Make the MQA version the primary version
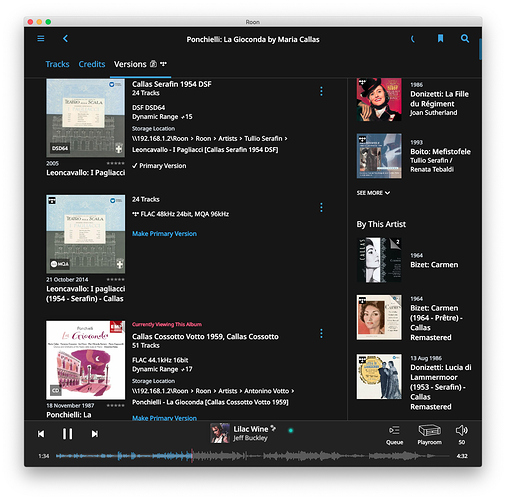This screenshot has width=507, height=500. pos(164,234)
